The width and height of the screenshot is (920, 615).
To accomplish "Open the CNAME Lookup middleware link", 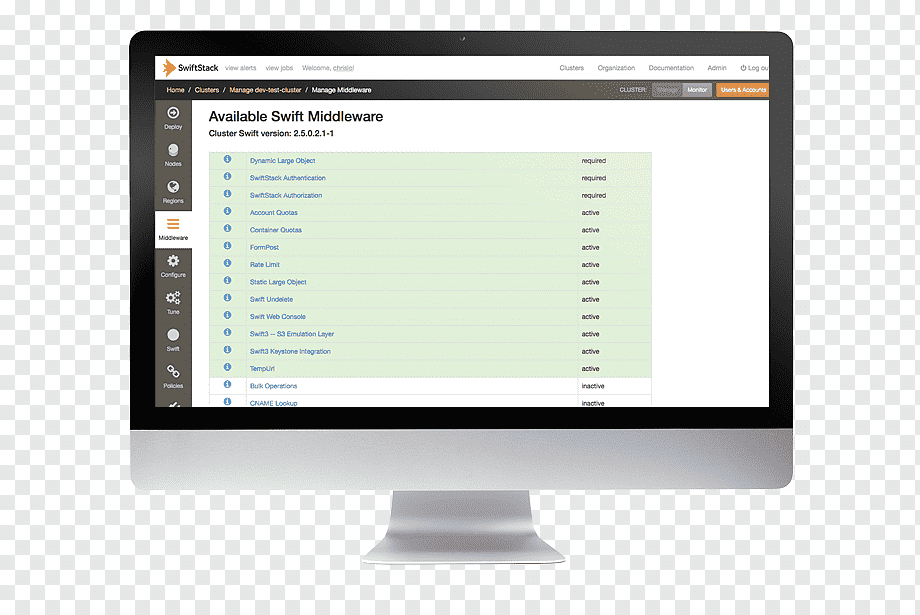I will click(274, 403).
